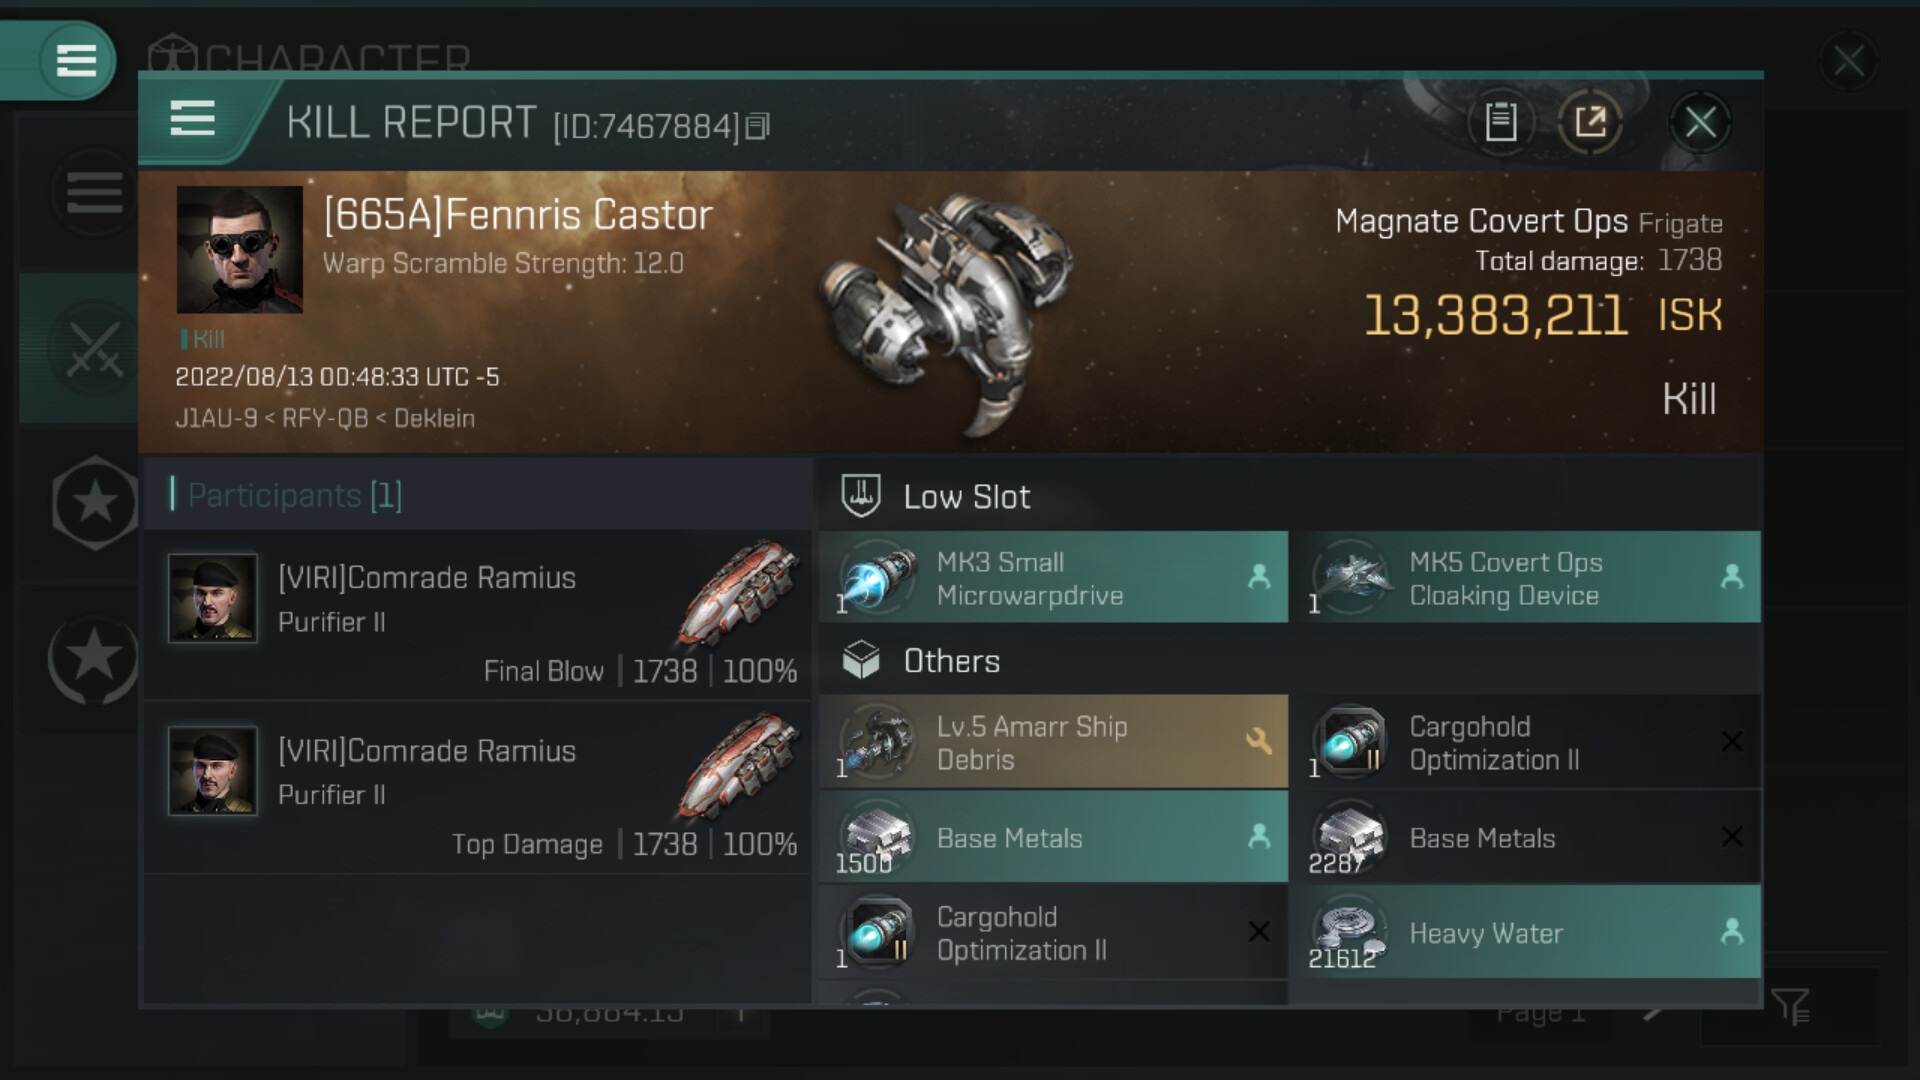Screen dimensions: 1920x1080
Task: Select the 1500 Base Metals stack
Action: pos(1053,838)
